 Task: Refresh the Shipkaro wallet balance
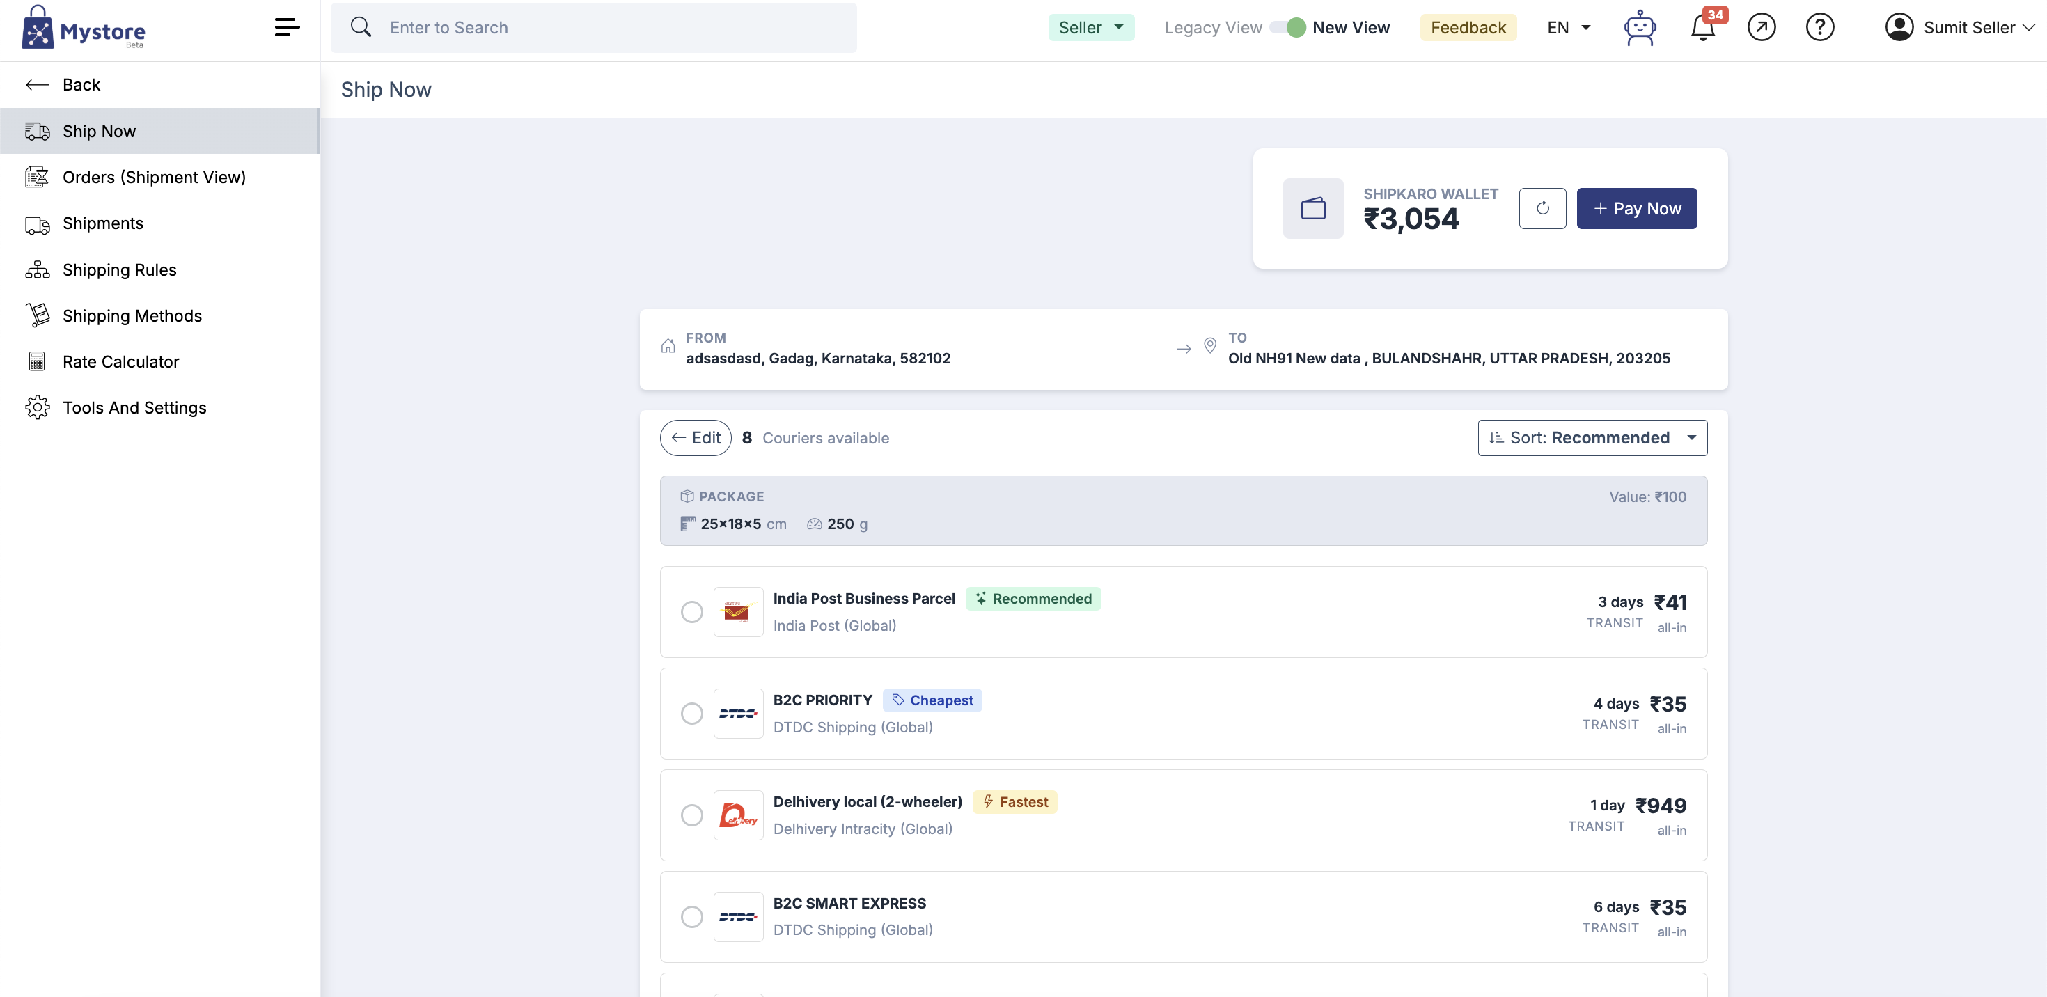coord(1543,208)
